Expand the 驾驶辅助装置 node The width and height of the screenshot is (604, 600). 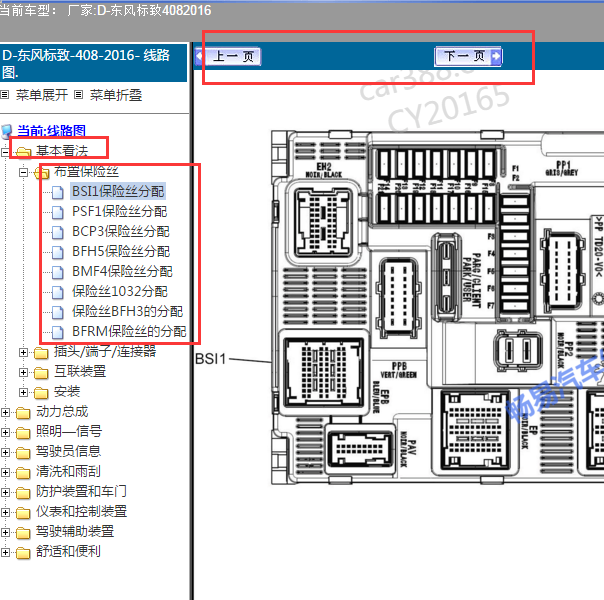(x=5, y=533)
